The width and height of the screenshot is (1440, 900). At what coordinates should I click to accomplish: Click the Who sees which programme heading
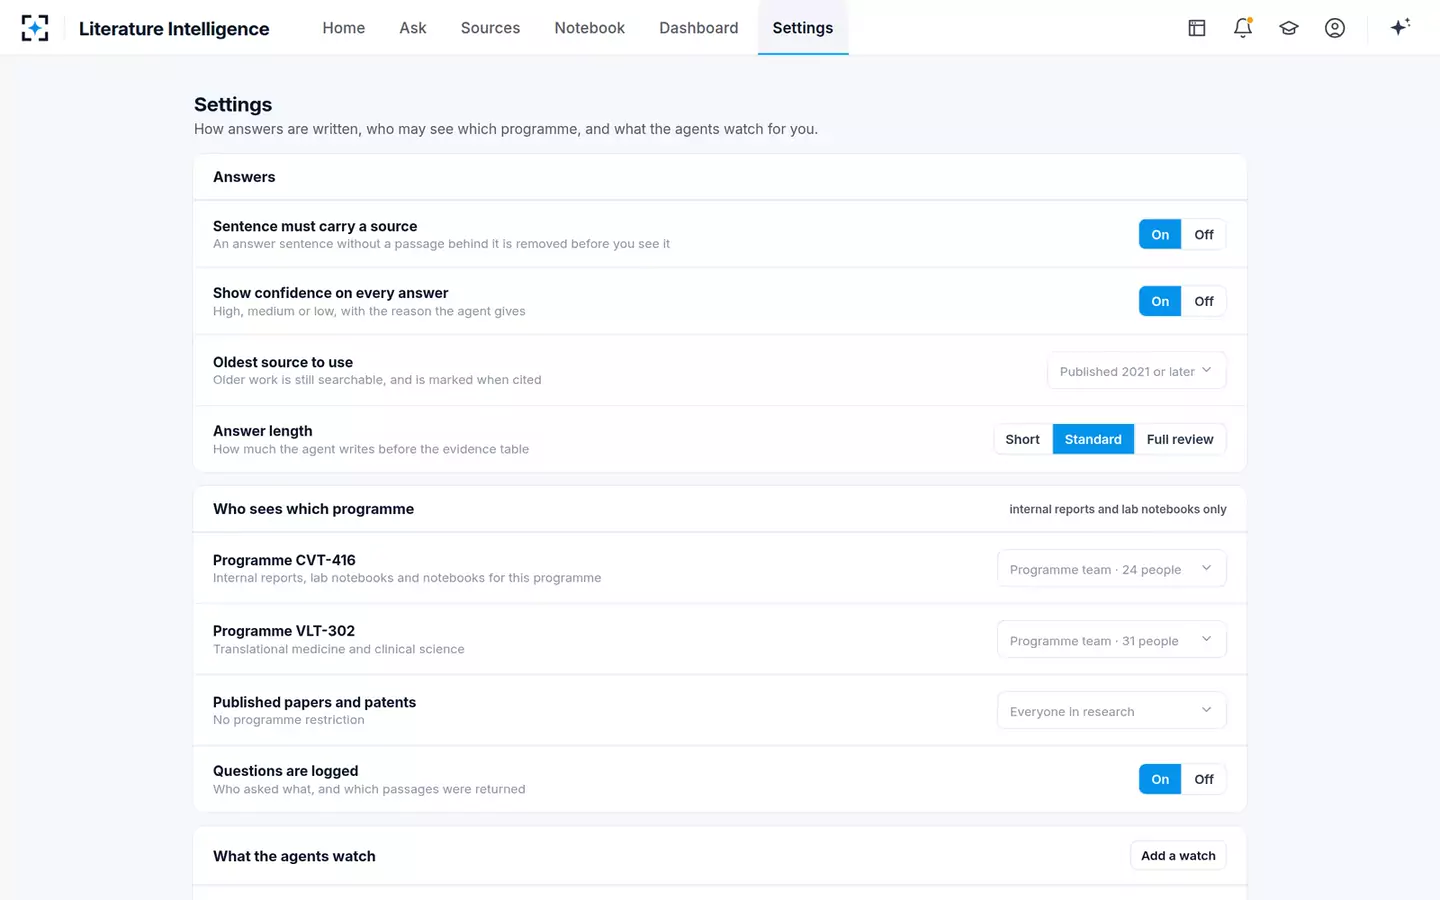(313, 509)
